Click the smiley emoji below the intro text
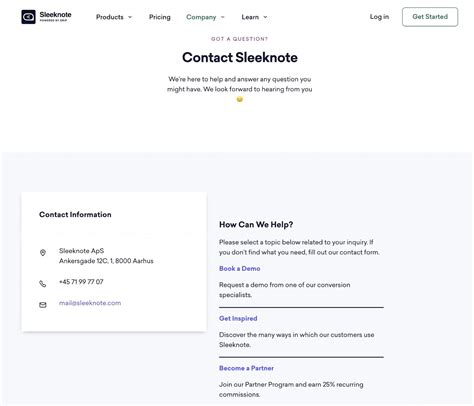474x406 pixels. tap(239, 99)
